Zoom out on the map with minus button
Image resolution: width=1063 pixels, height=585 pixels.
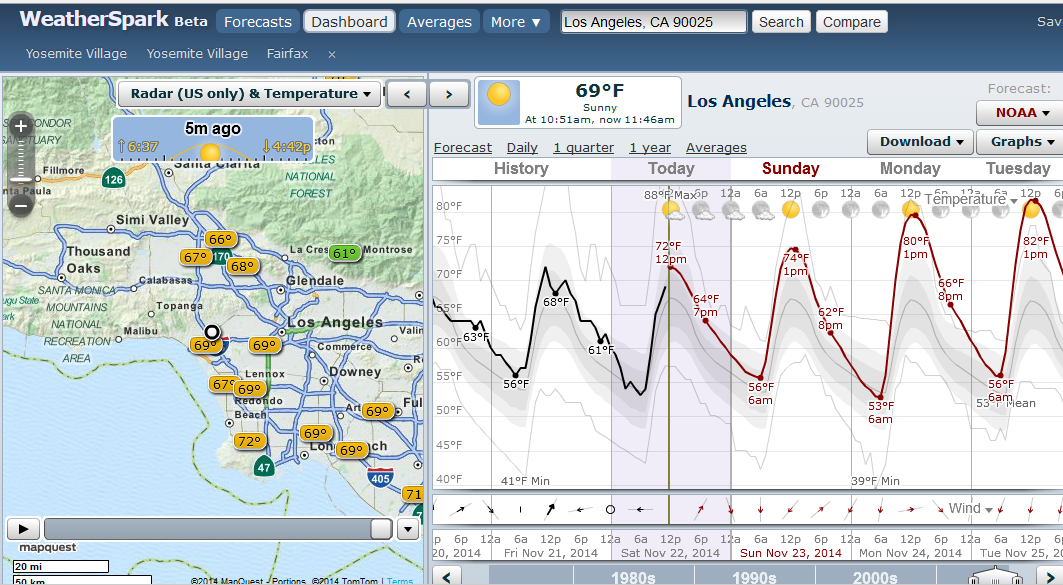(x=20, y=205)
